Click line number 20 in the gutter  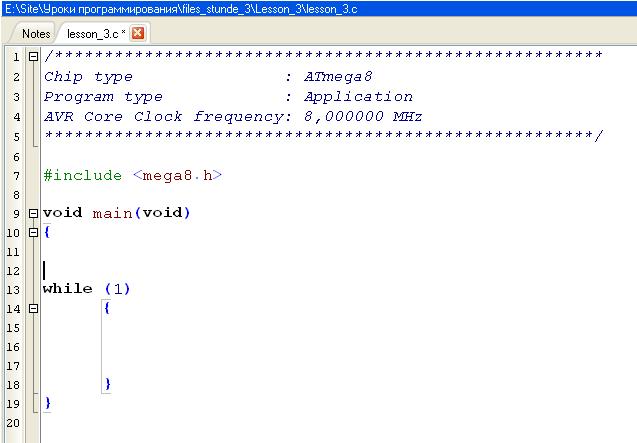point(13,423)
